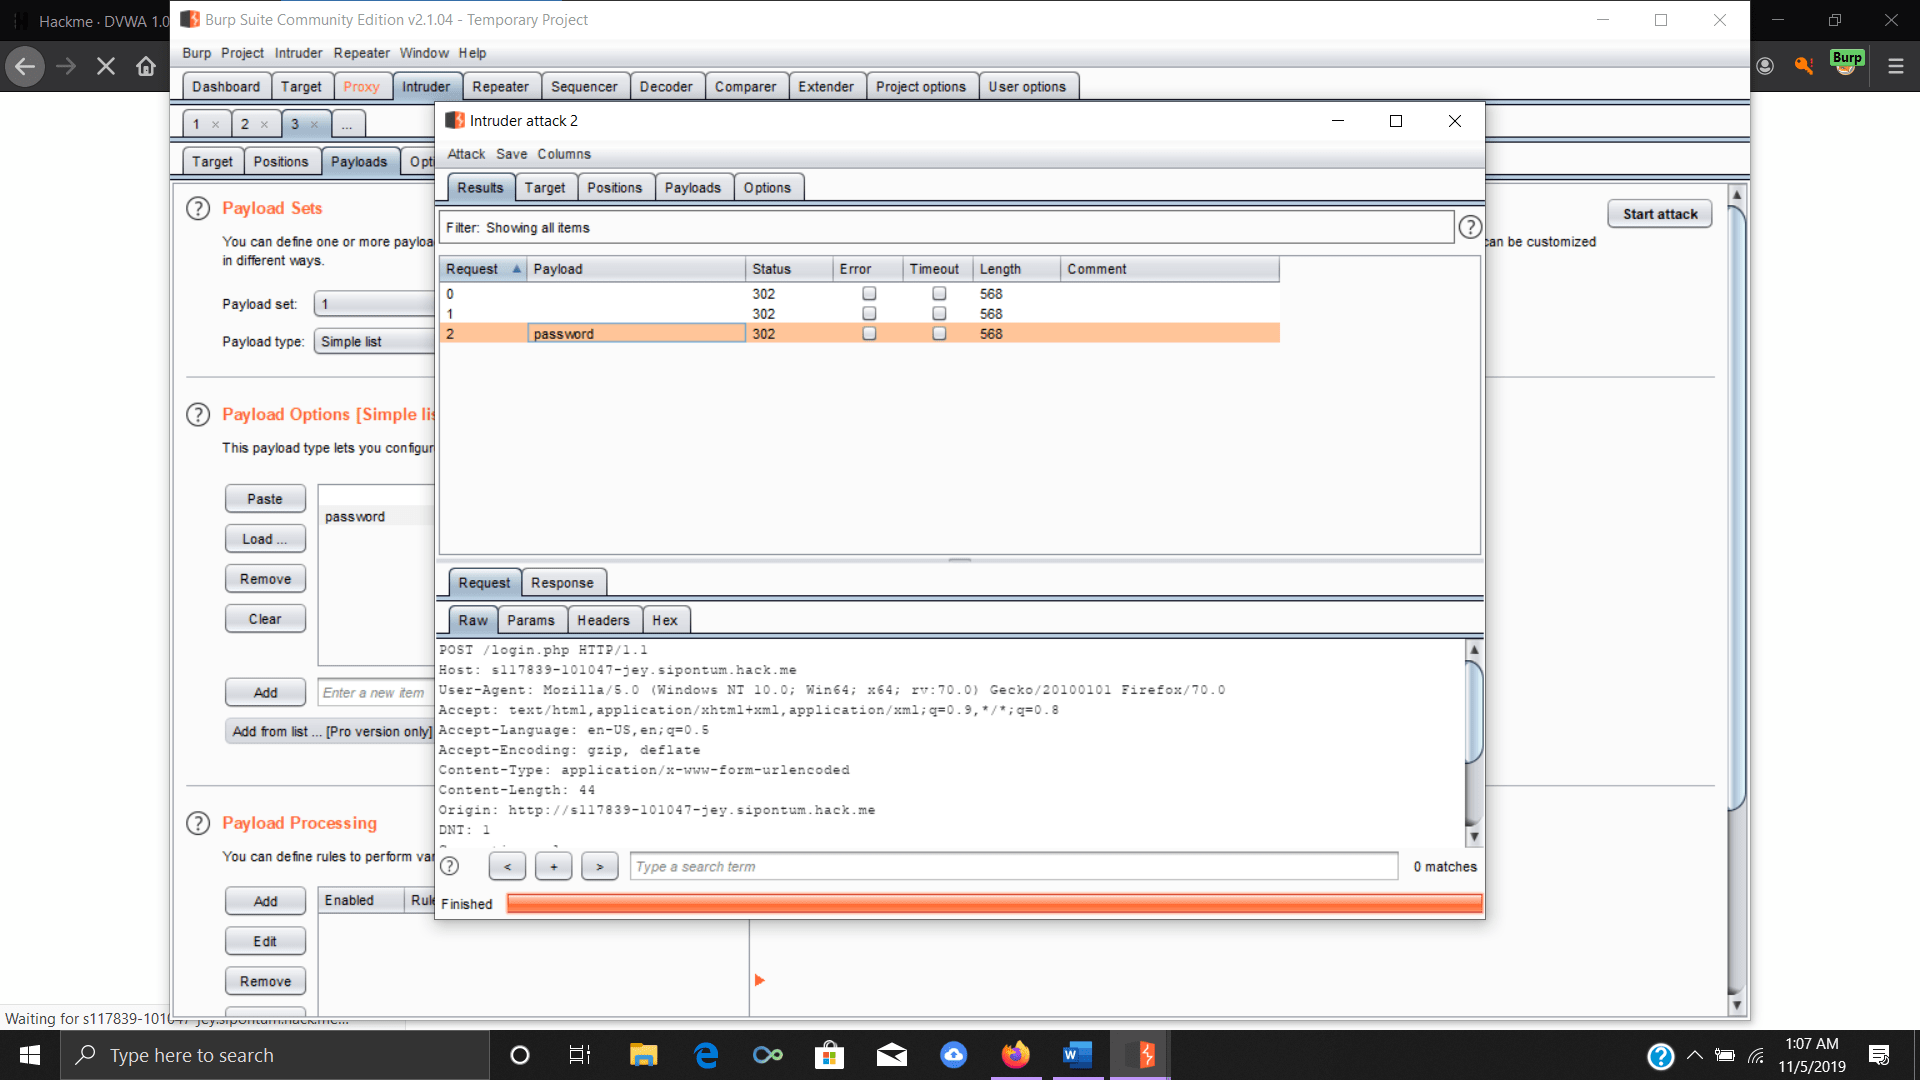This screenshot has height=1080, width=1920.
Task: Launch Microsoft Edge from taskbar
Action: (706, 1055)
